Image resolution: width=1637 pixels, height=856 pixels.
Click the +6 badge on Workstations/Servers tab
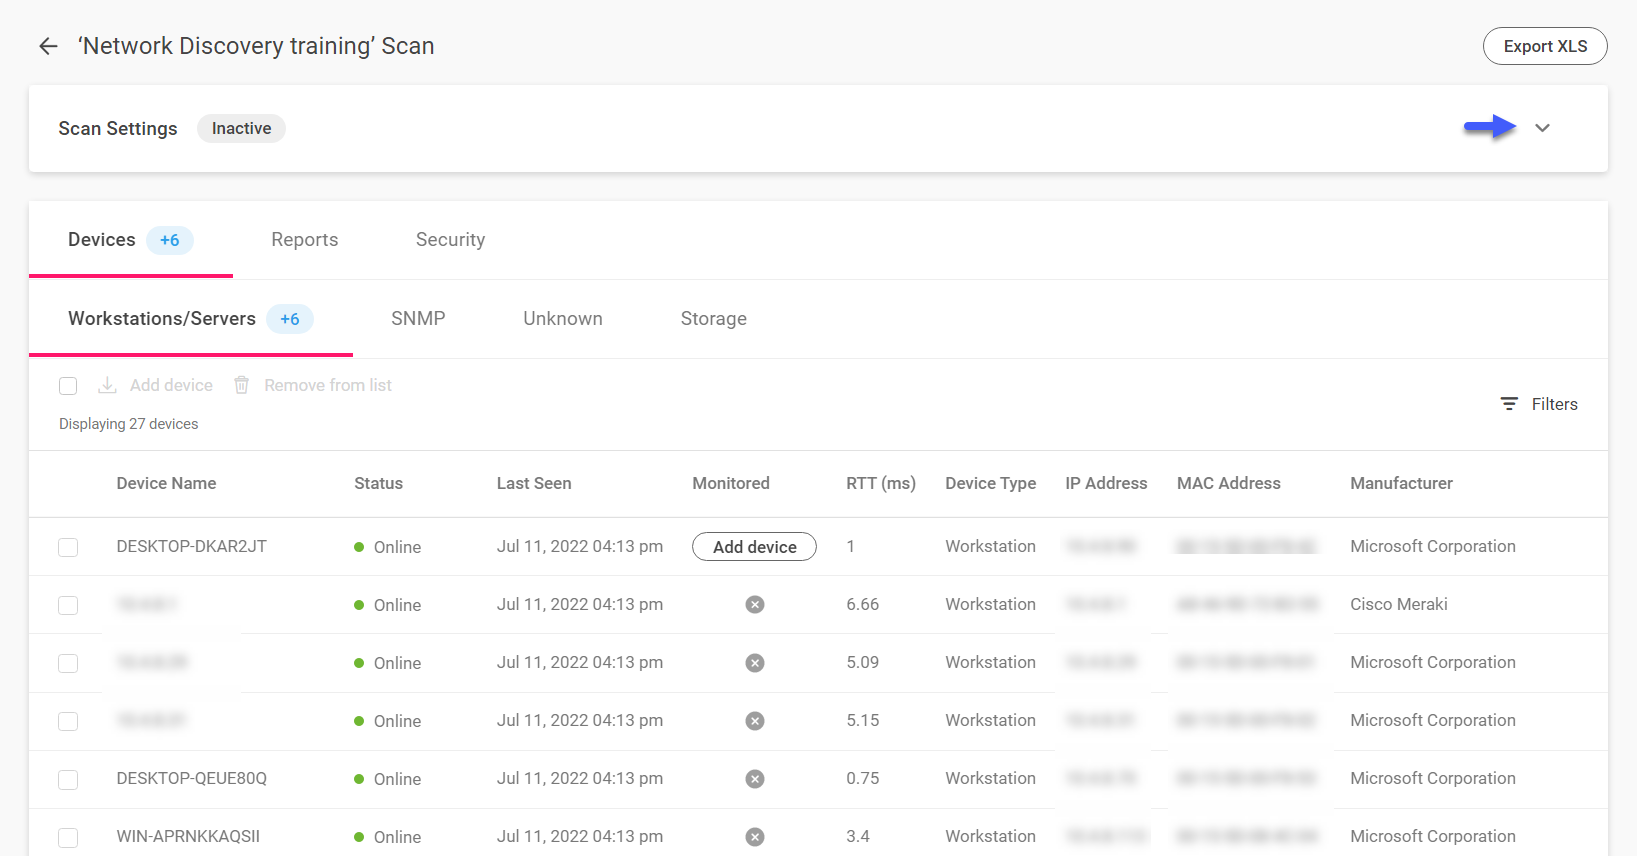click(x=290, y=319)
